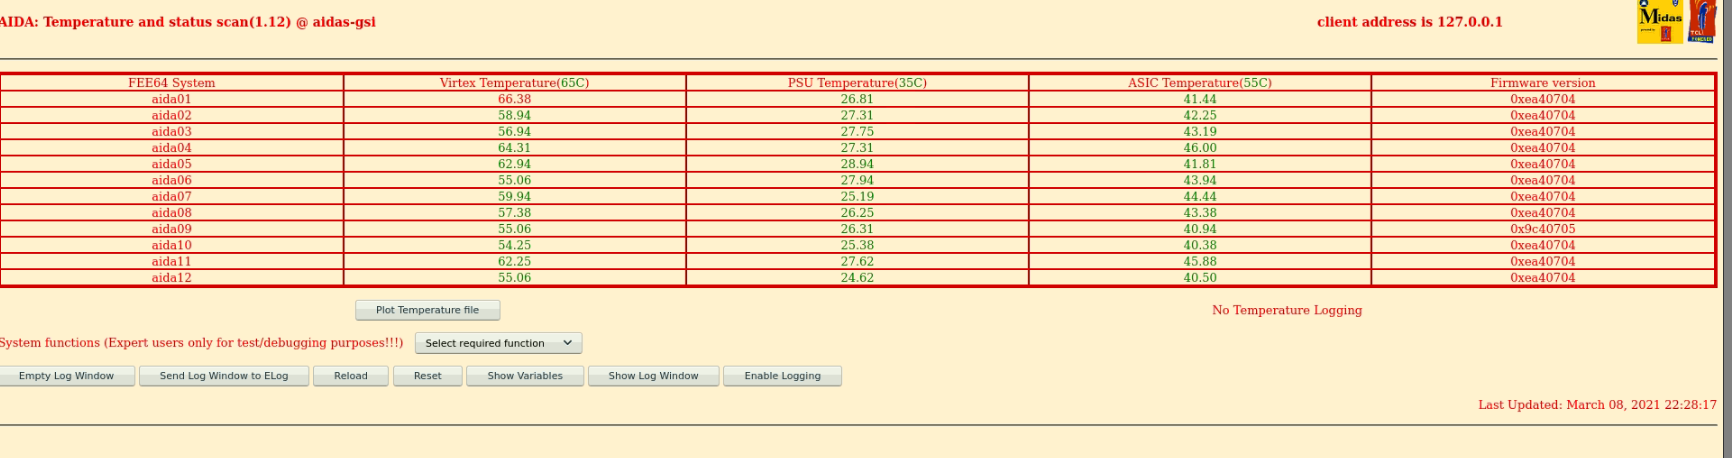The width and height of the screenshot is (1732, 458).
Task: Click Empty Log Window button
Action: point(66,376)
